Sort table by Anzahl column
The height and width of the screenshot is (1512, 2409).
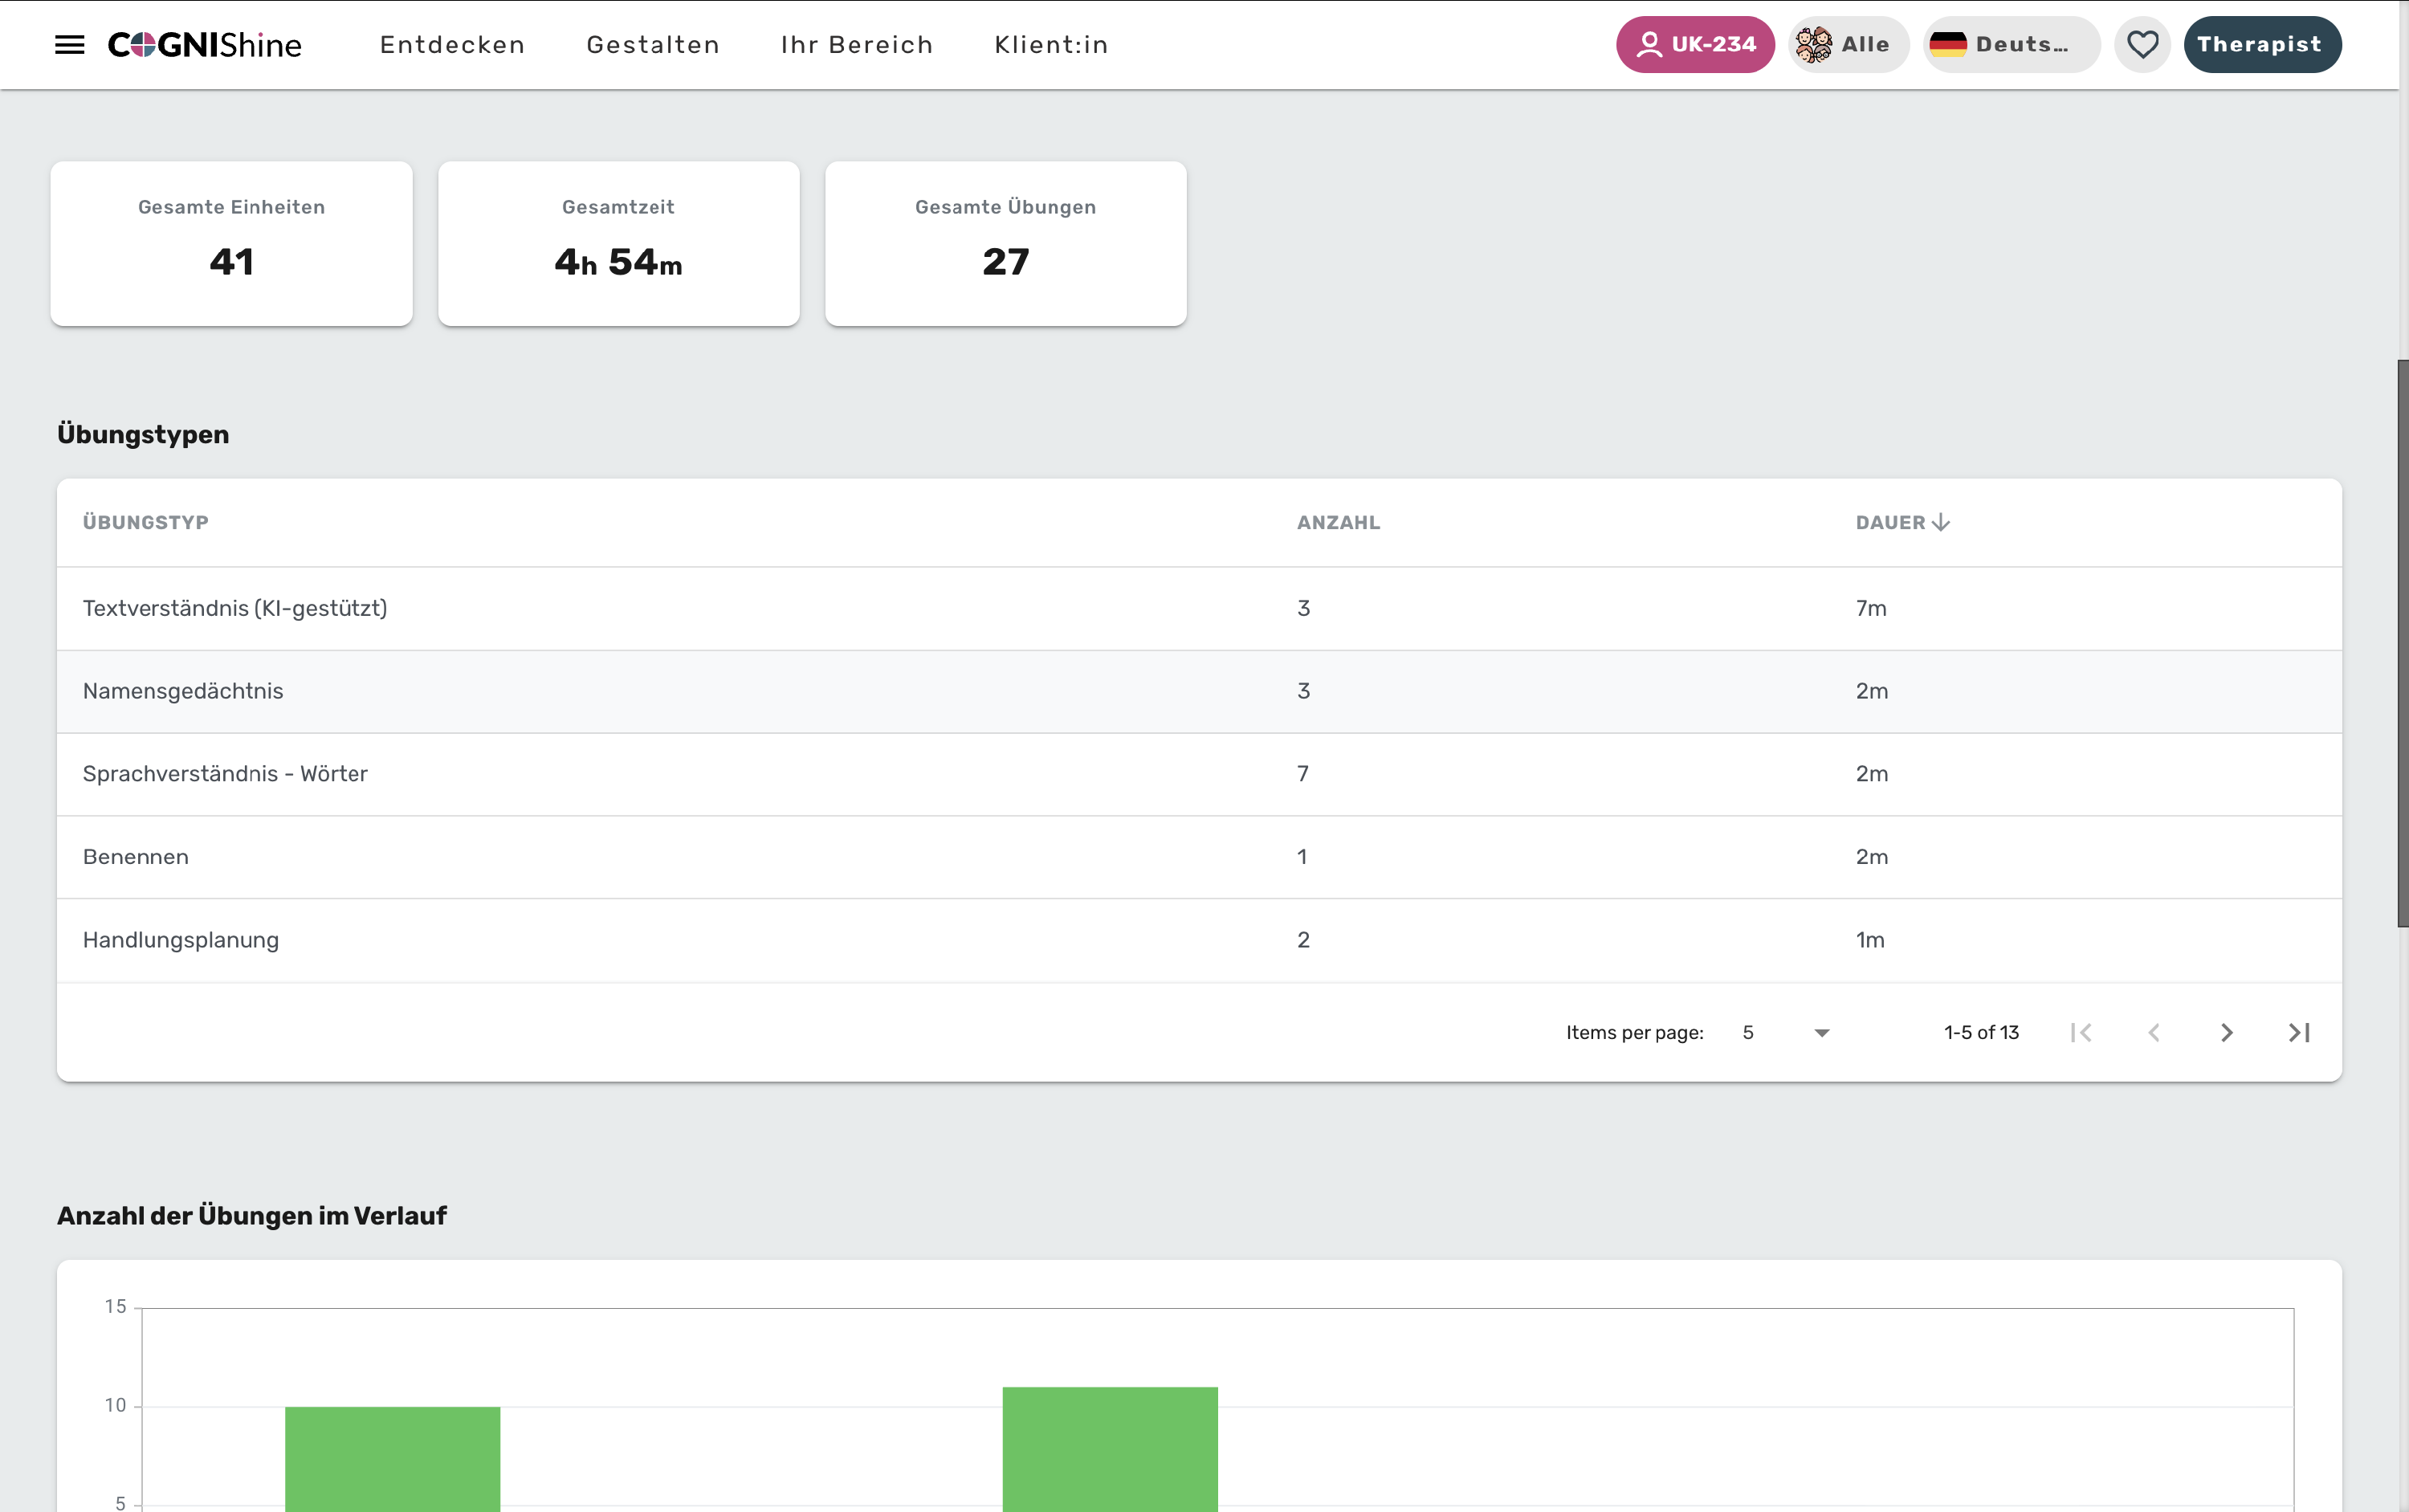1338,522
